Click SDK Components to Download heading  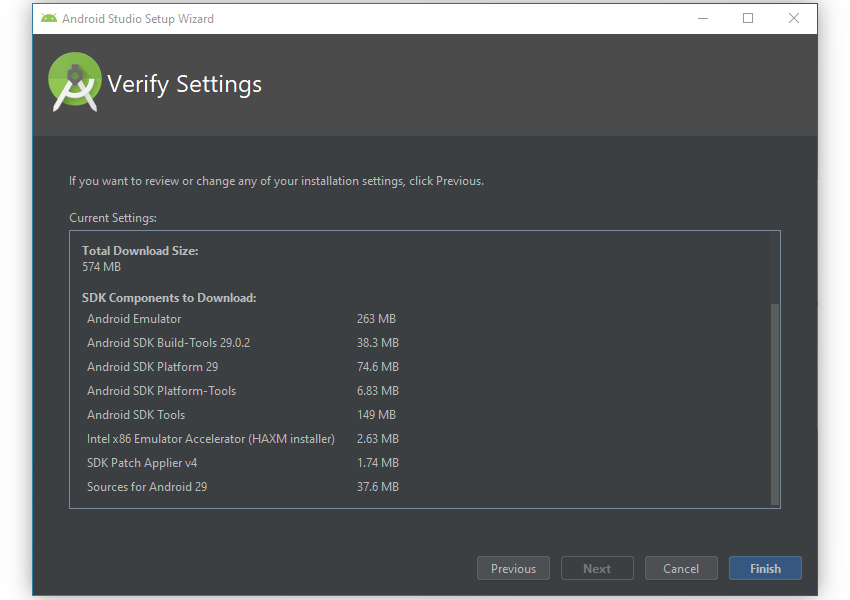(169, 298)
